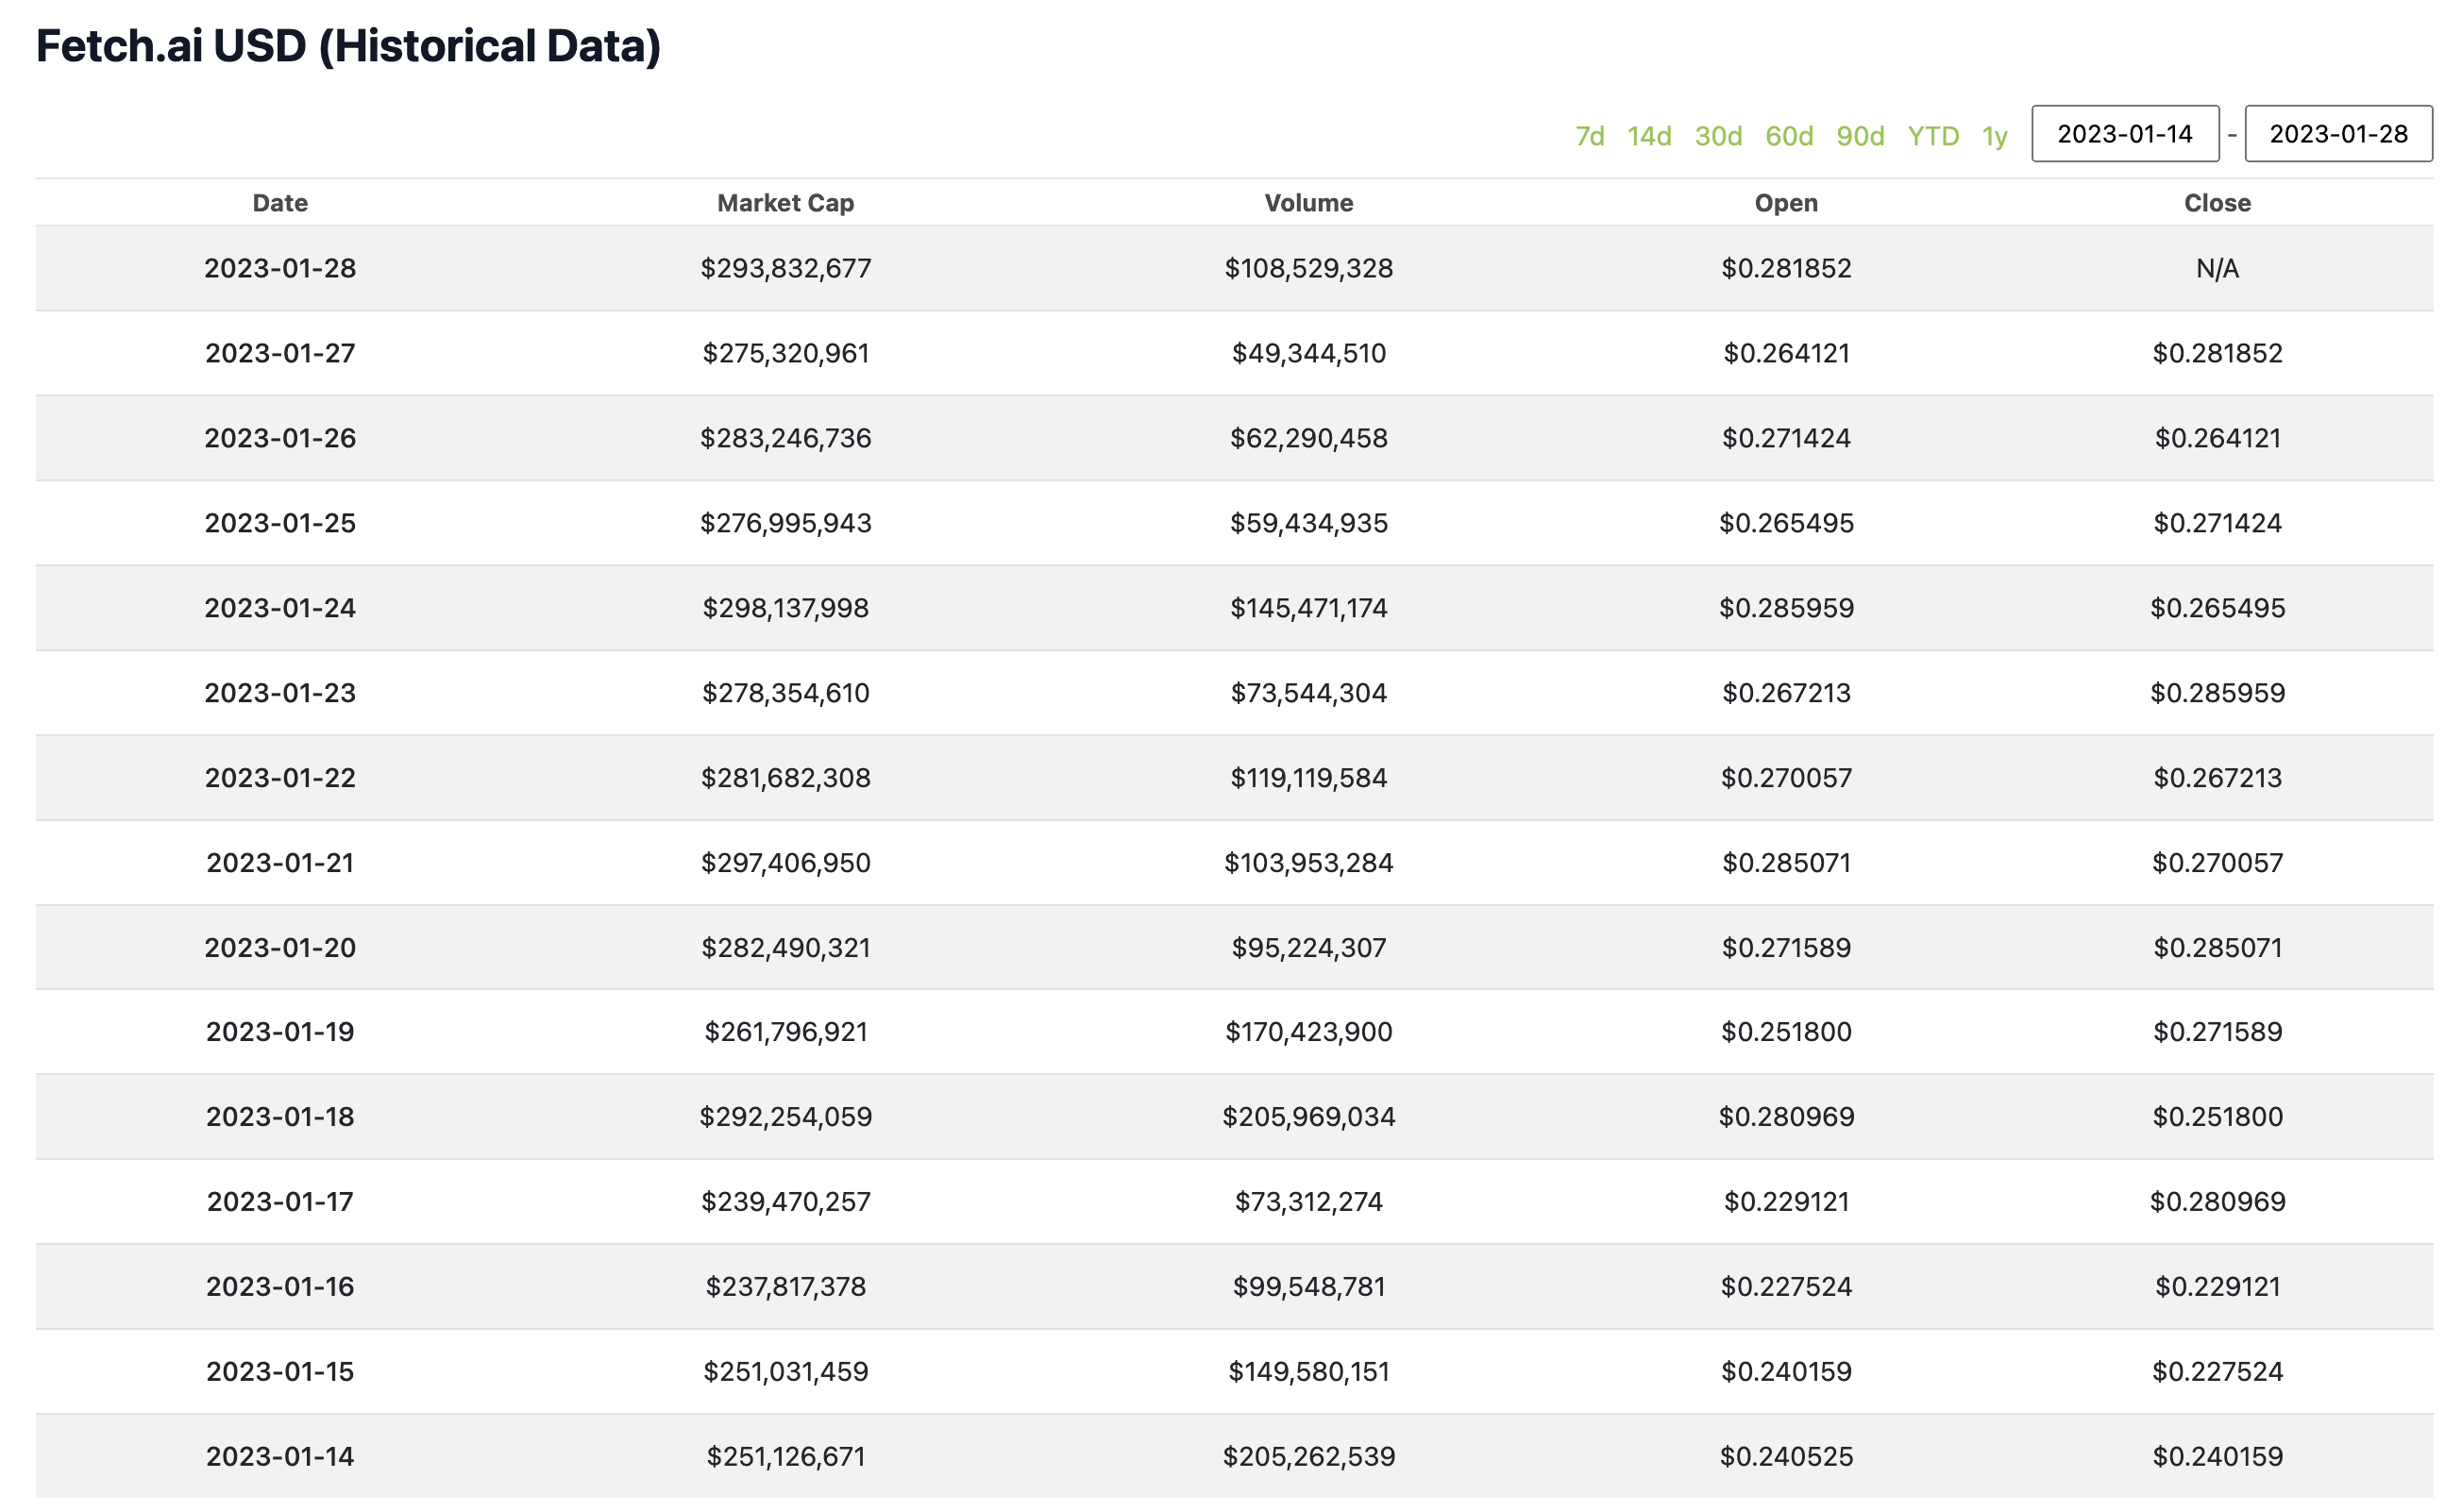
Task: Choose the 60d time range
Action: click(1788, 136)
